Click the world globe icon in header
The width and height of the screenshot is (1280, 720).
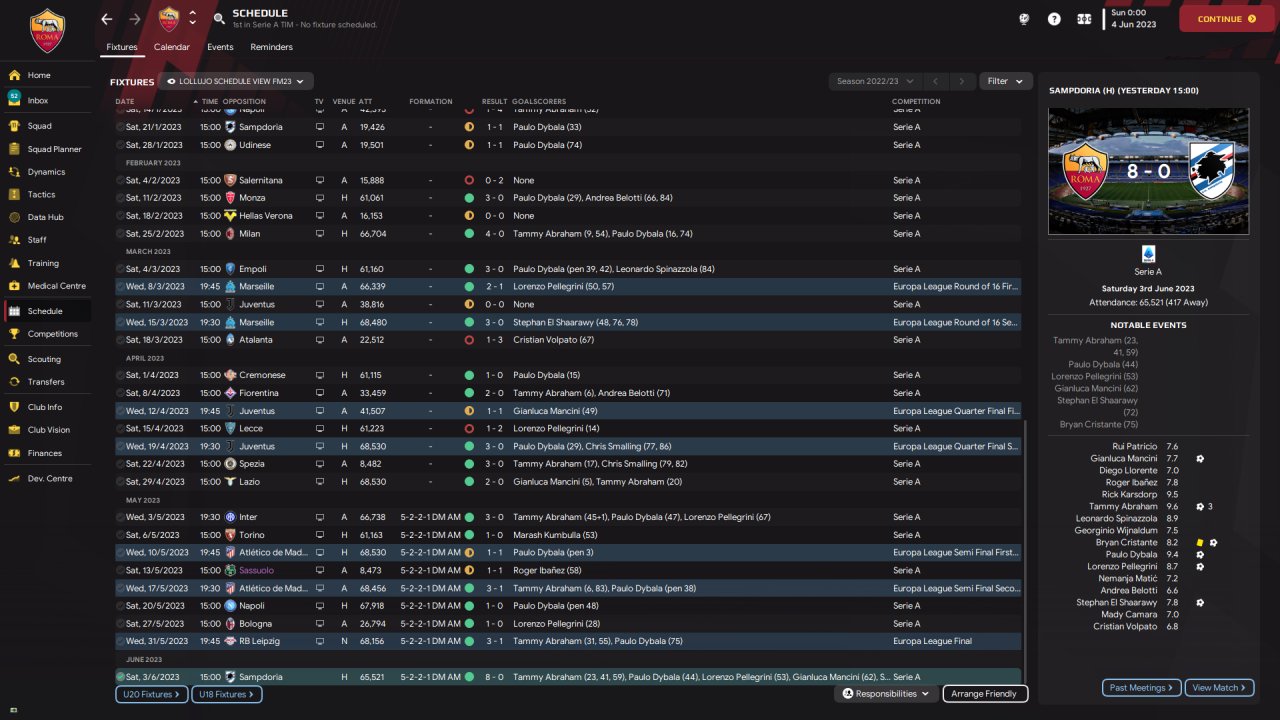point(1024,19)
